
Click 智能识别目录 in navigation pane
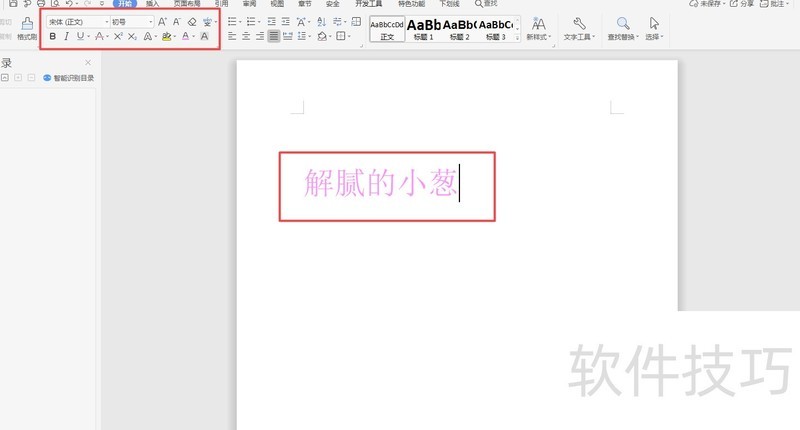coord(68,78)
